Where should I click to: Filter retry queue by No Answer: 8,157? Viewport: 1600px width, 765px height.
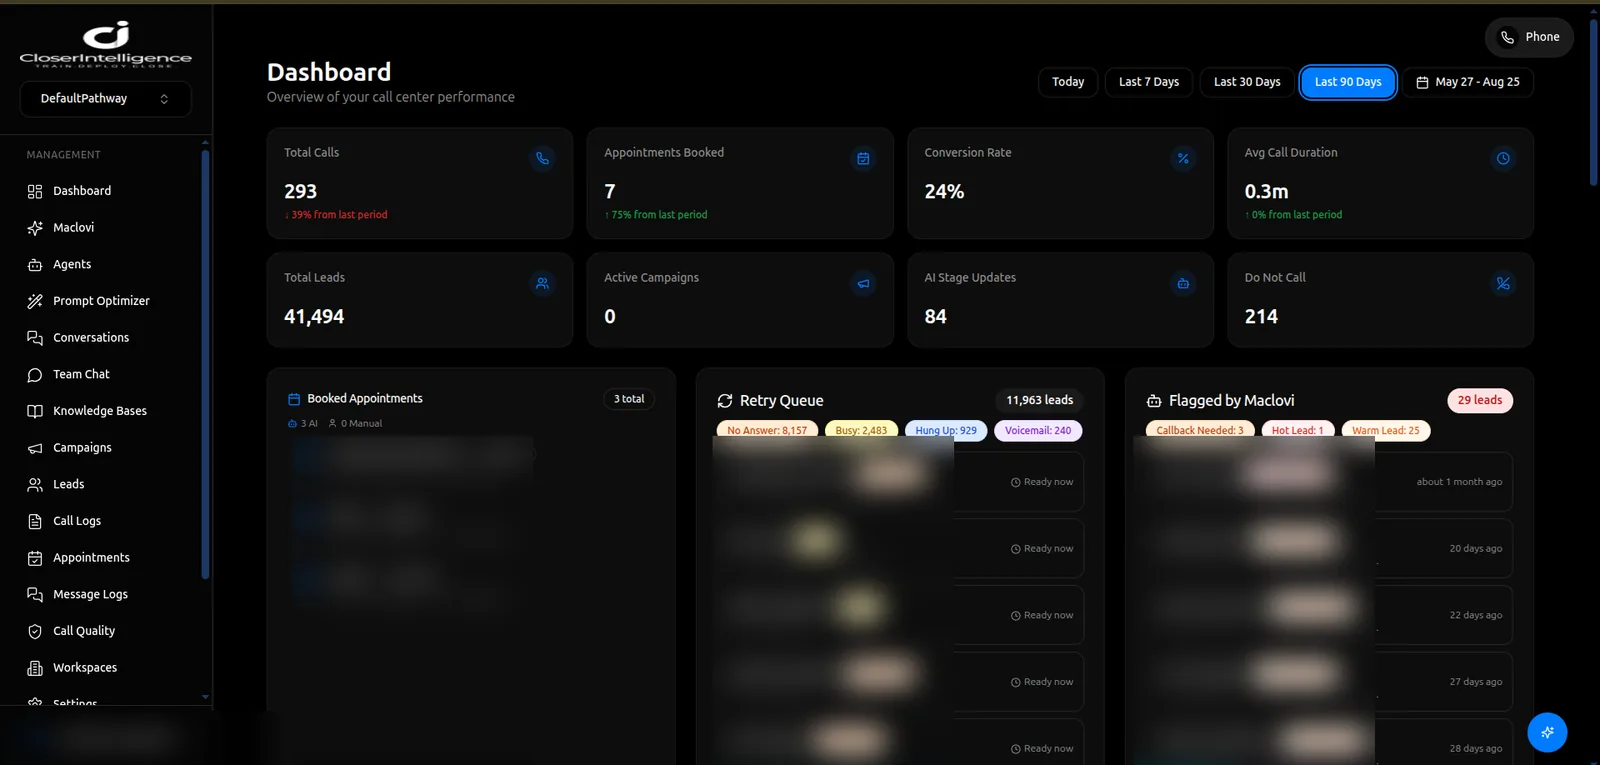[767, 431]
